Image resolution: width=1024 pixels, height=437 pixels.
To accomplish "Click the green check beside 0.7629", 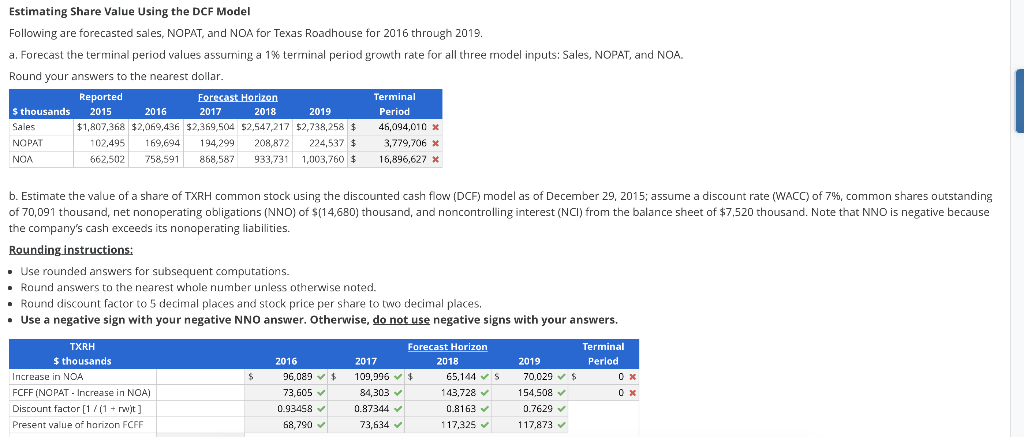I will click(x=562, y=409).
